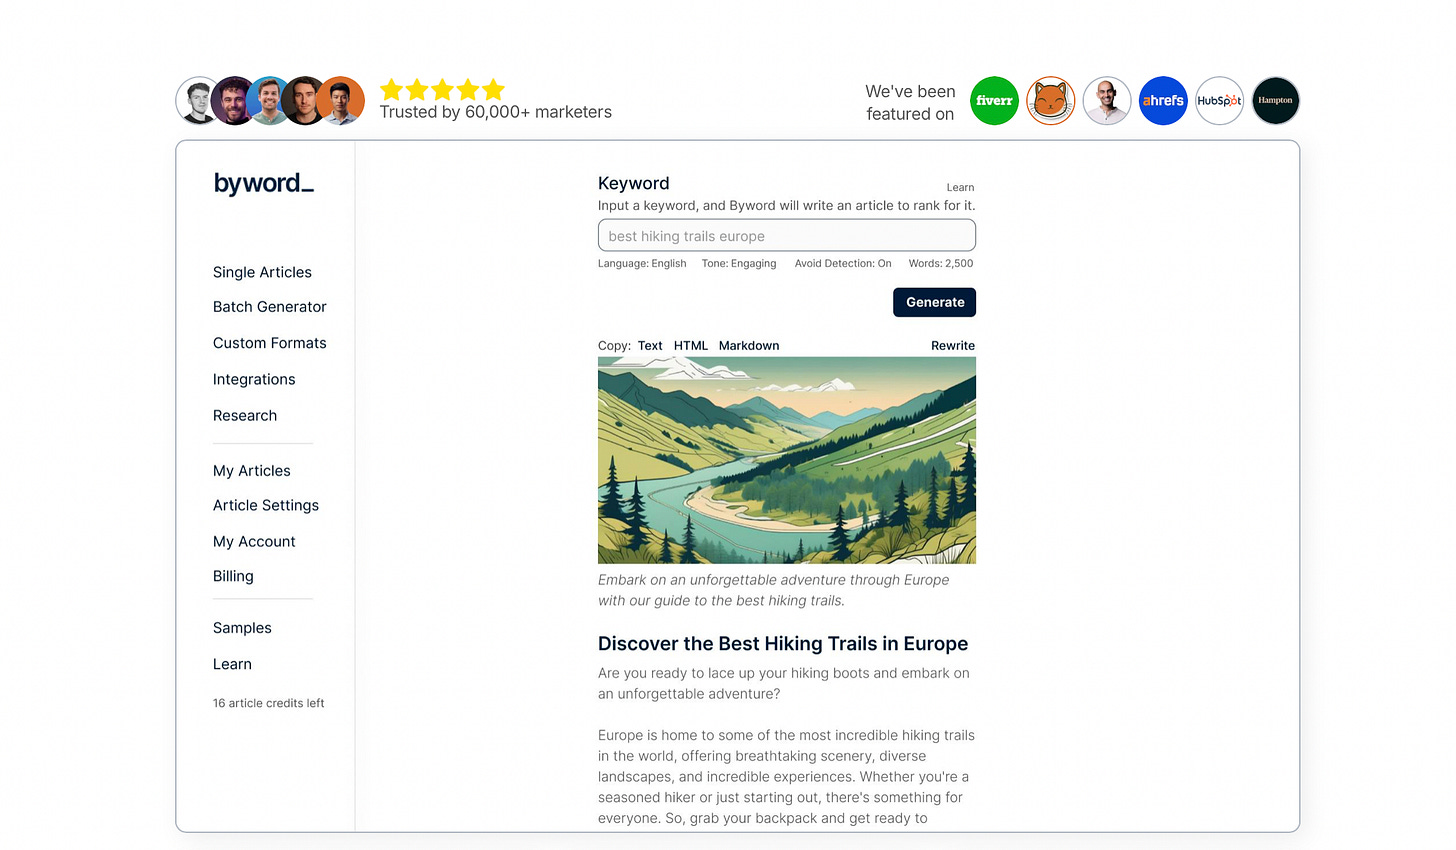Click the HubSpot logo badge
The image size is (1456, 850).
(1220, 101)
